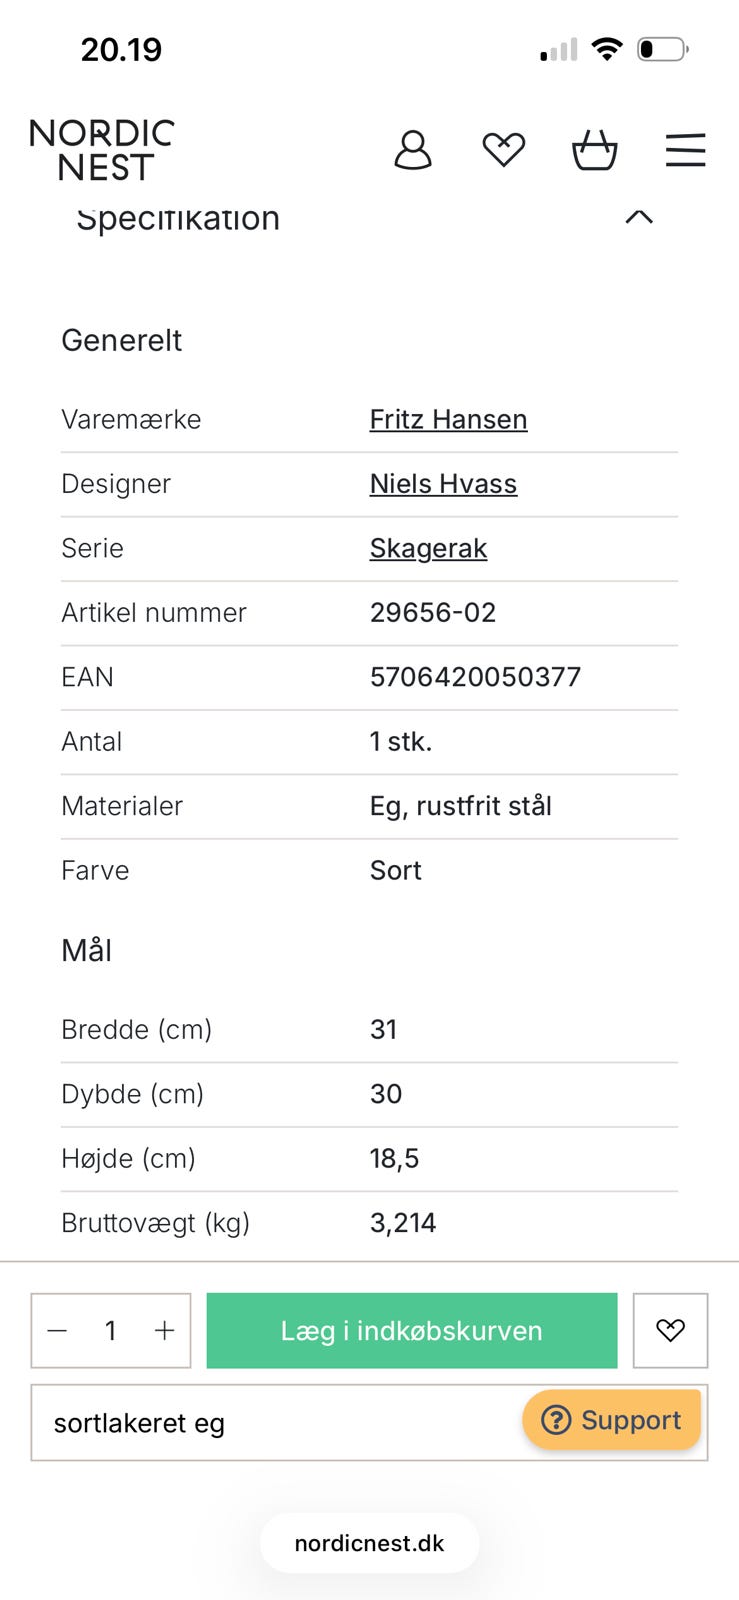
Task: Tap the Support chat button
Action: [611, 1420]
